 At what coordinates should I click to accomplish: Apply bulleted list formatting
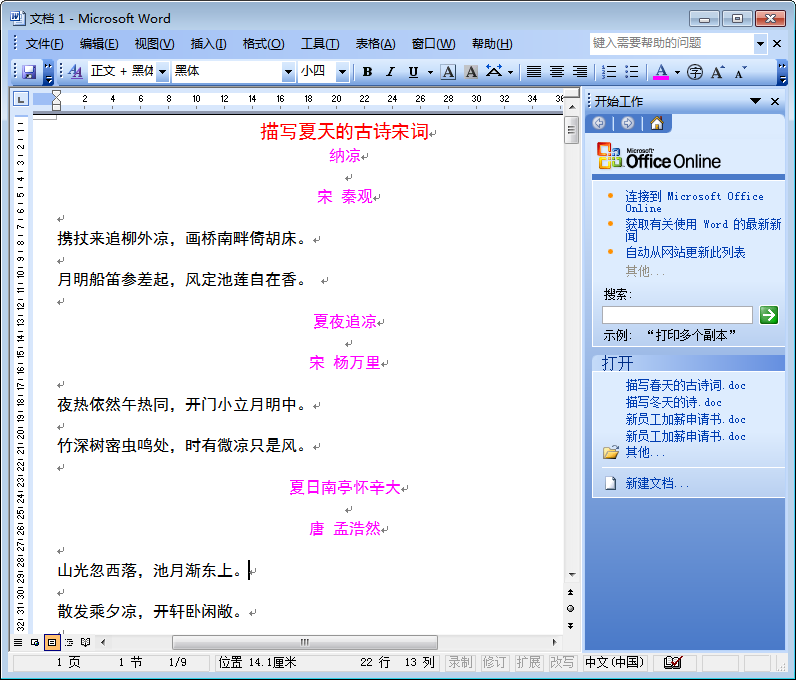coord(632,72)
